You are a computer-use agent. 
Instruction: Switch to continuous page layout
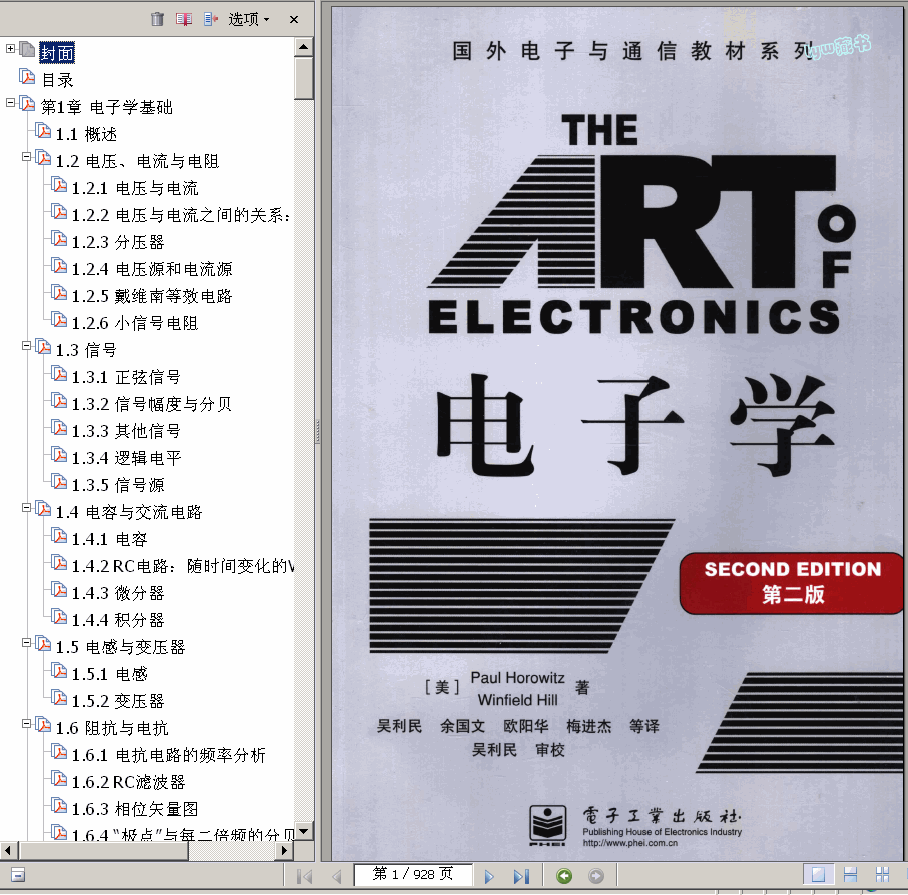pos(850,874)
